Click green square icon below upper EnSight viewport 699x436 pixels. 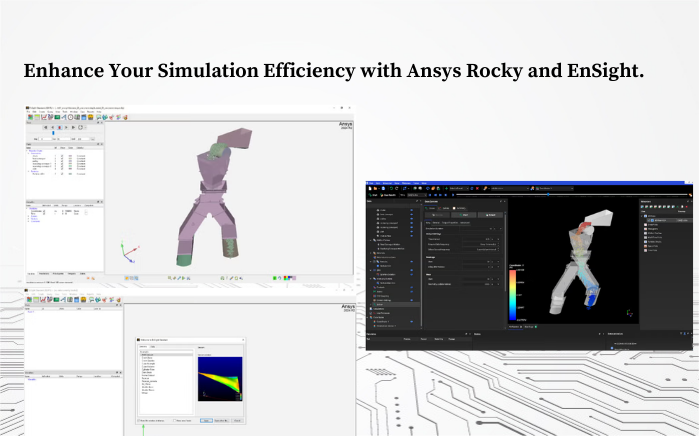[x=275, y=278]
